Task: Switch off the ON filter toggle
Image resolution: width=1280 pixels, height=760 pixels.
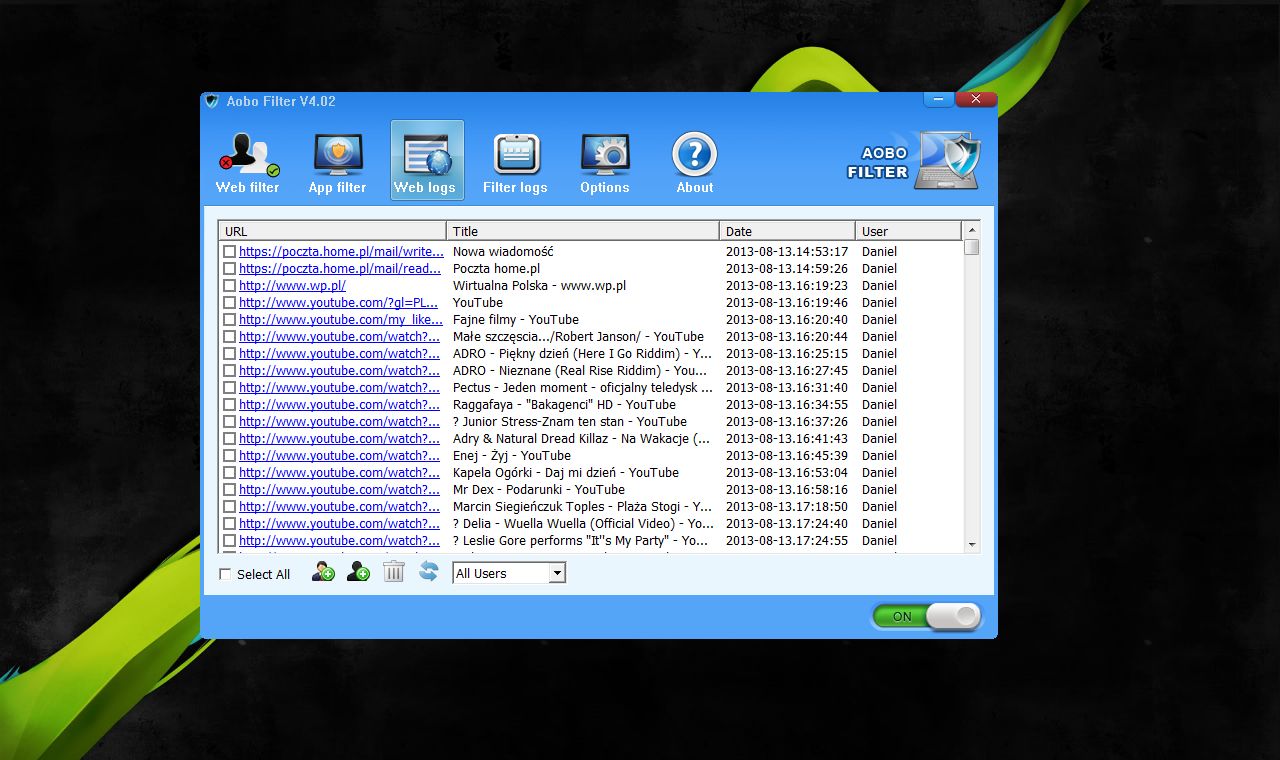Action: click(x=927, y=616)
